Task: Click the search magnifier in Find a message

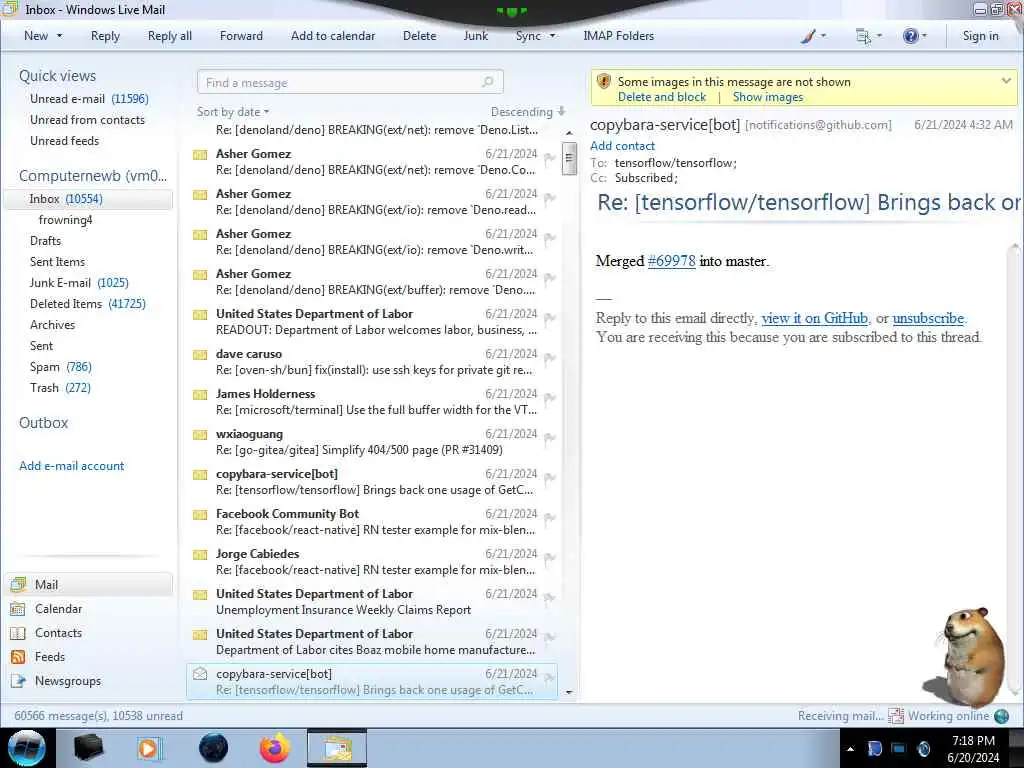Action: click(x=487, y=82)
